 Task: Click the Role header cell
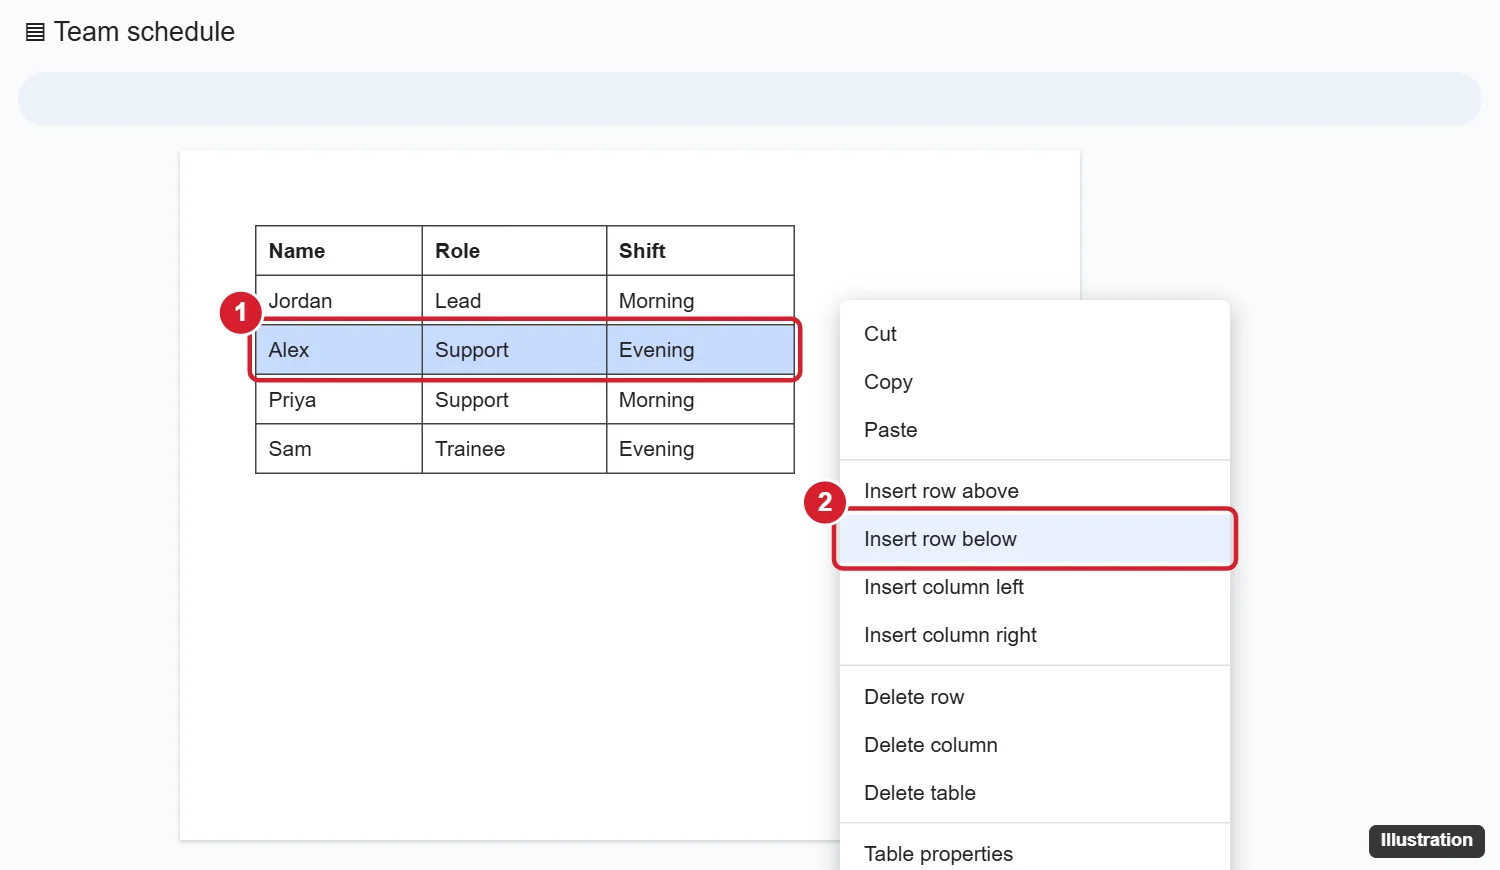(514, 251)
